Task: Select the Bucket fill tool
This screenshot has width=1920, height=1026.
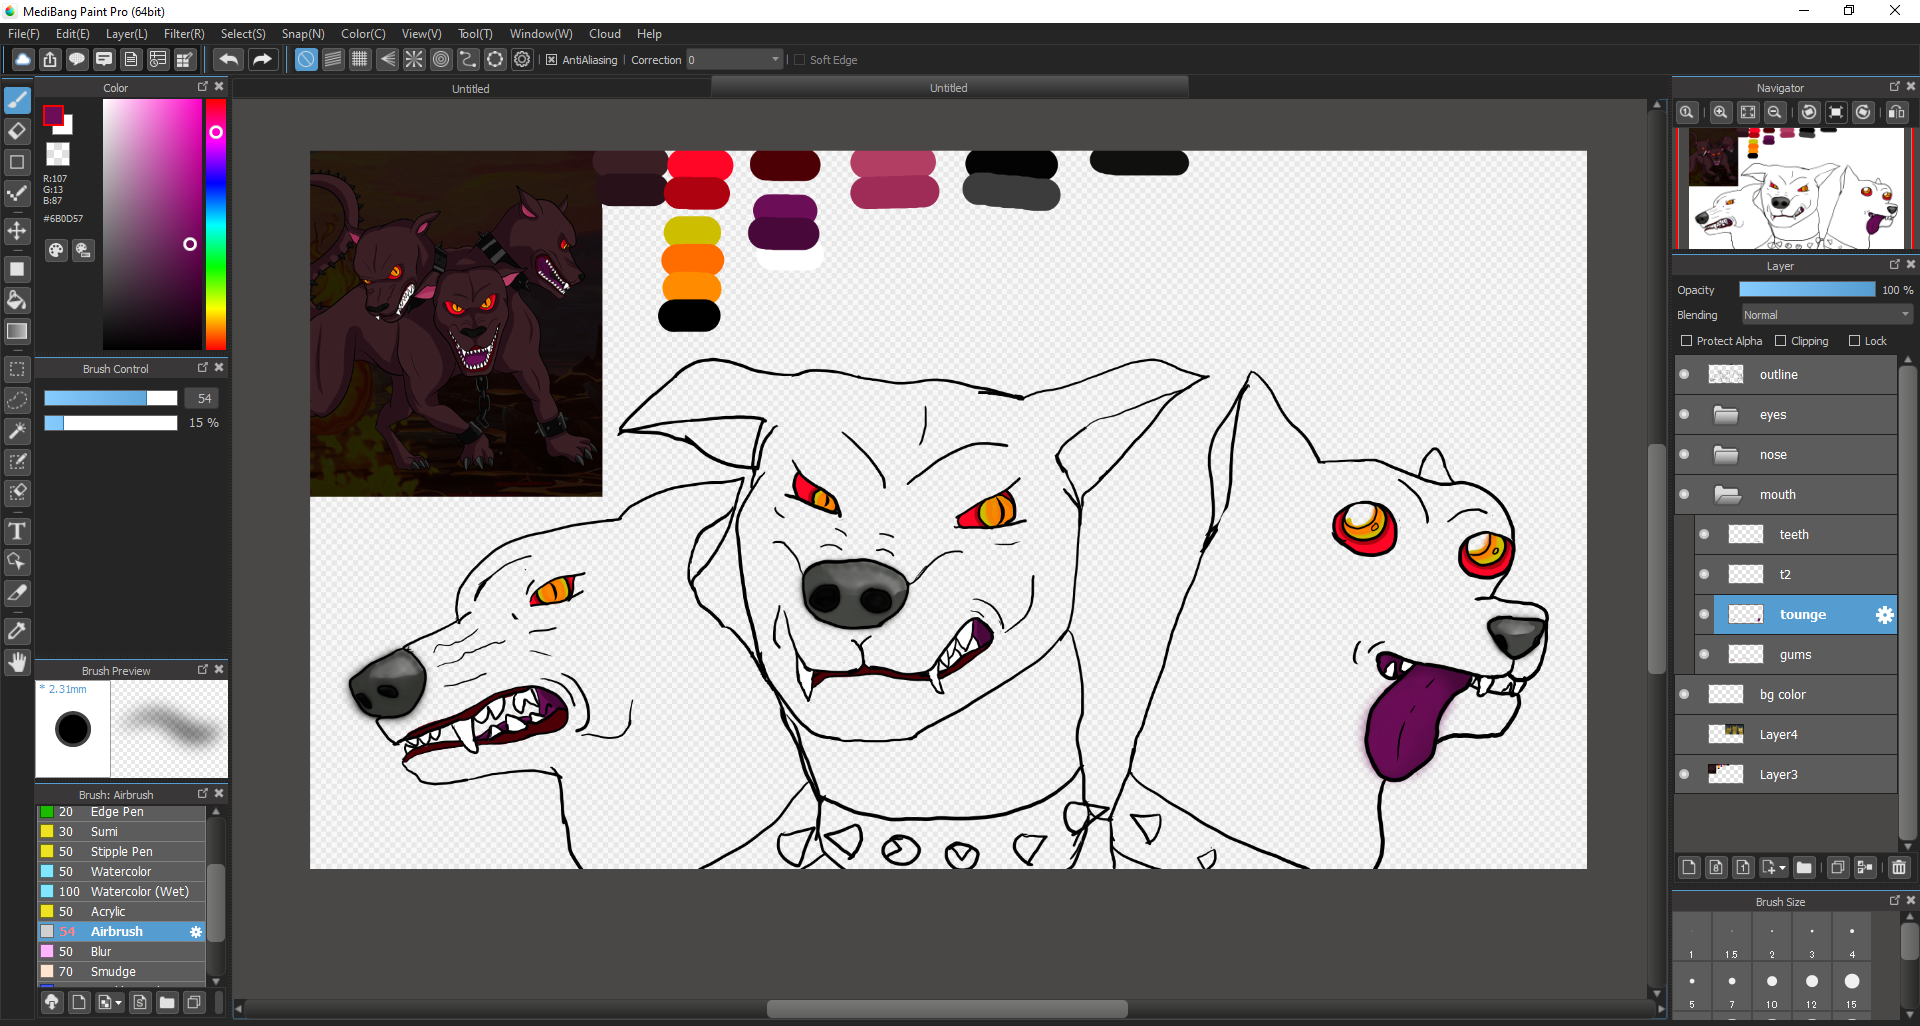Action: [x=17, y=300]
